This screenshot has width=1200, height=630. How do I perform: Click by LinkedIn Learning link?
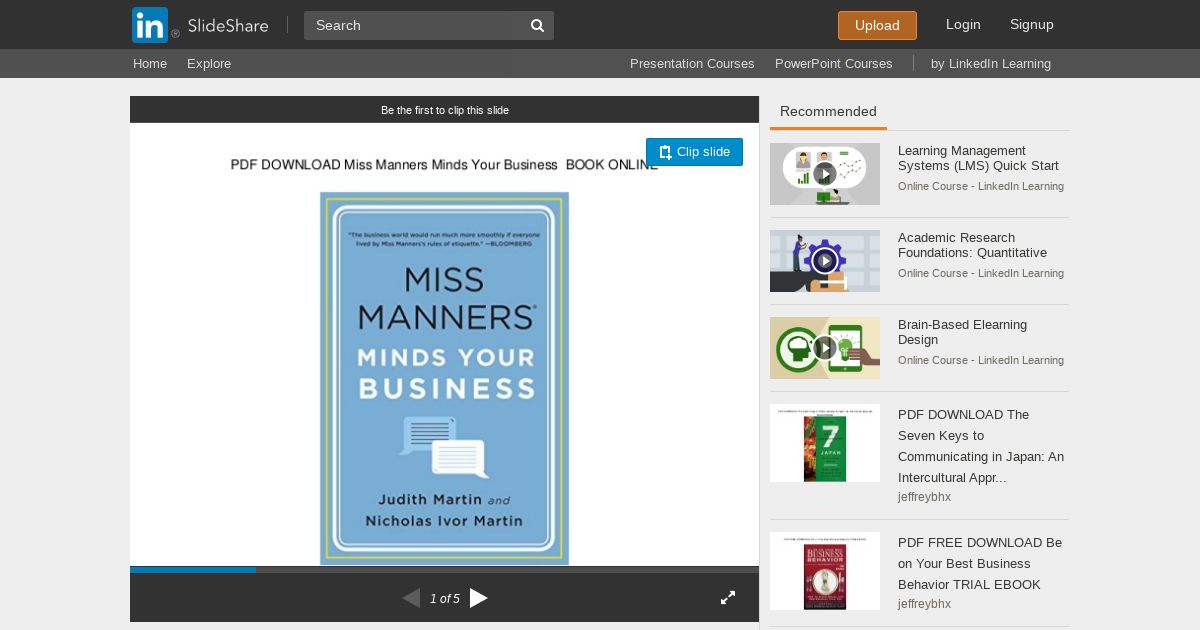coord(991,63)
